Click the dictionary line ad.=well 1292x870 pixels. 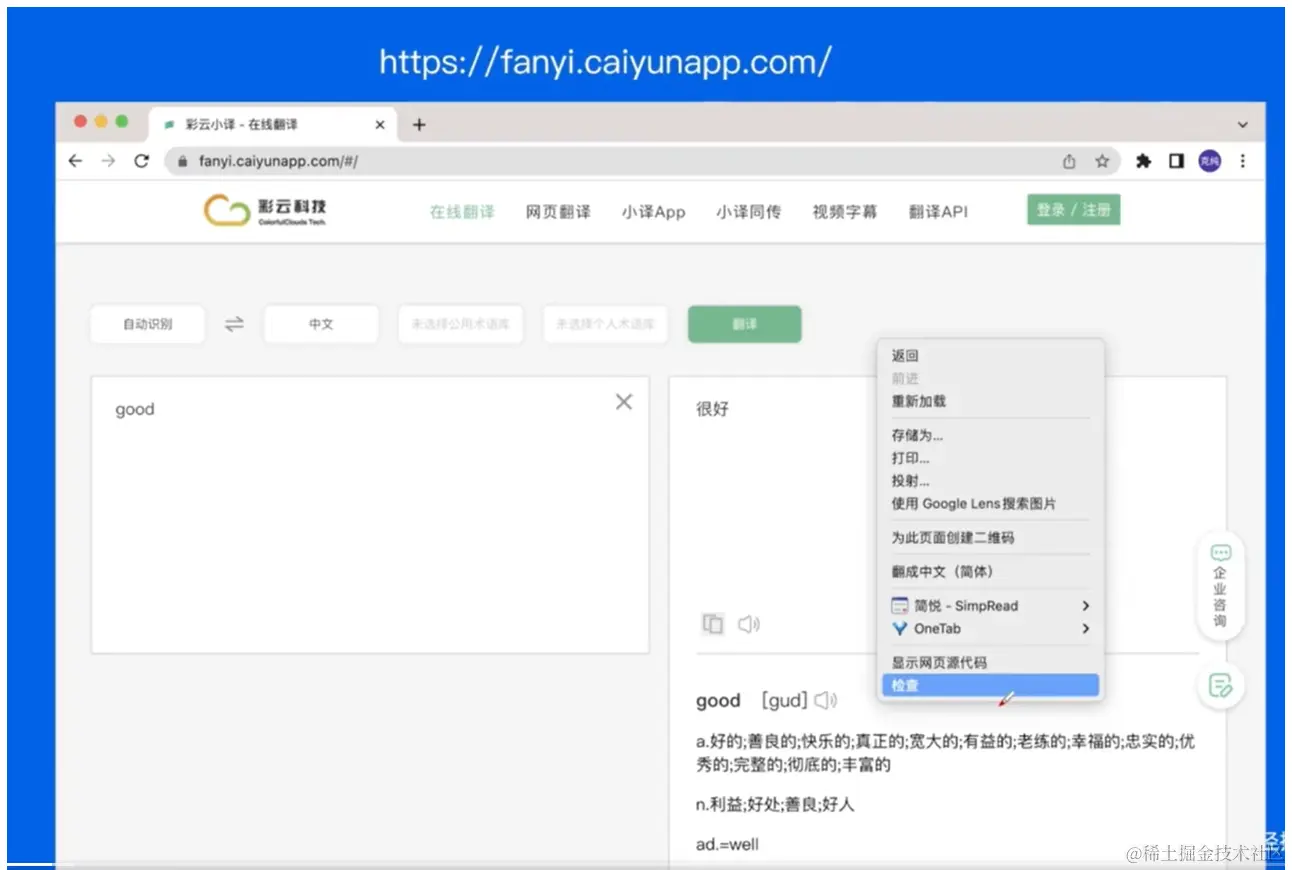(728, 845)
